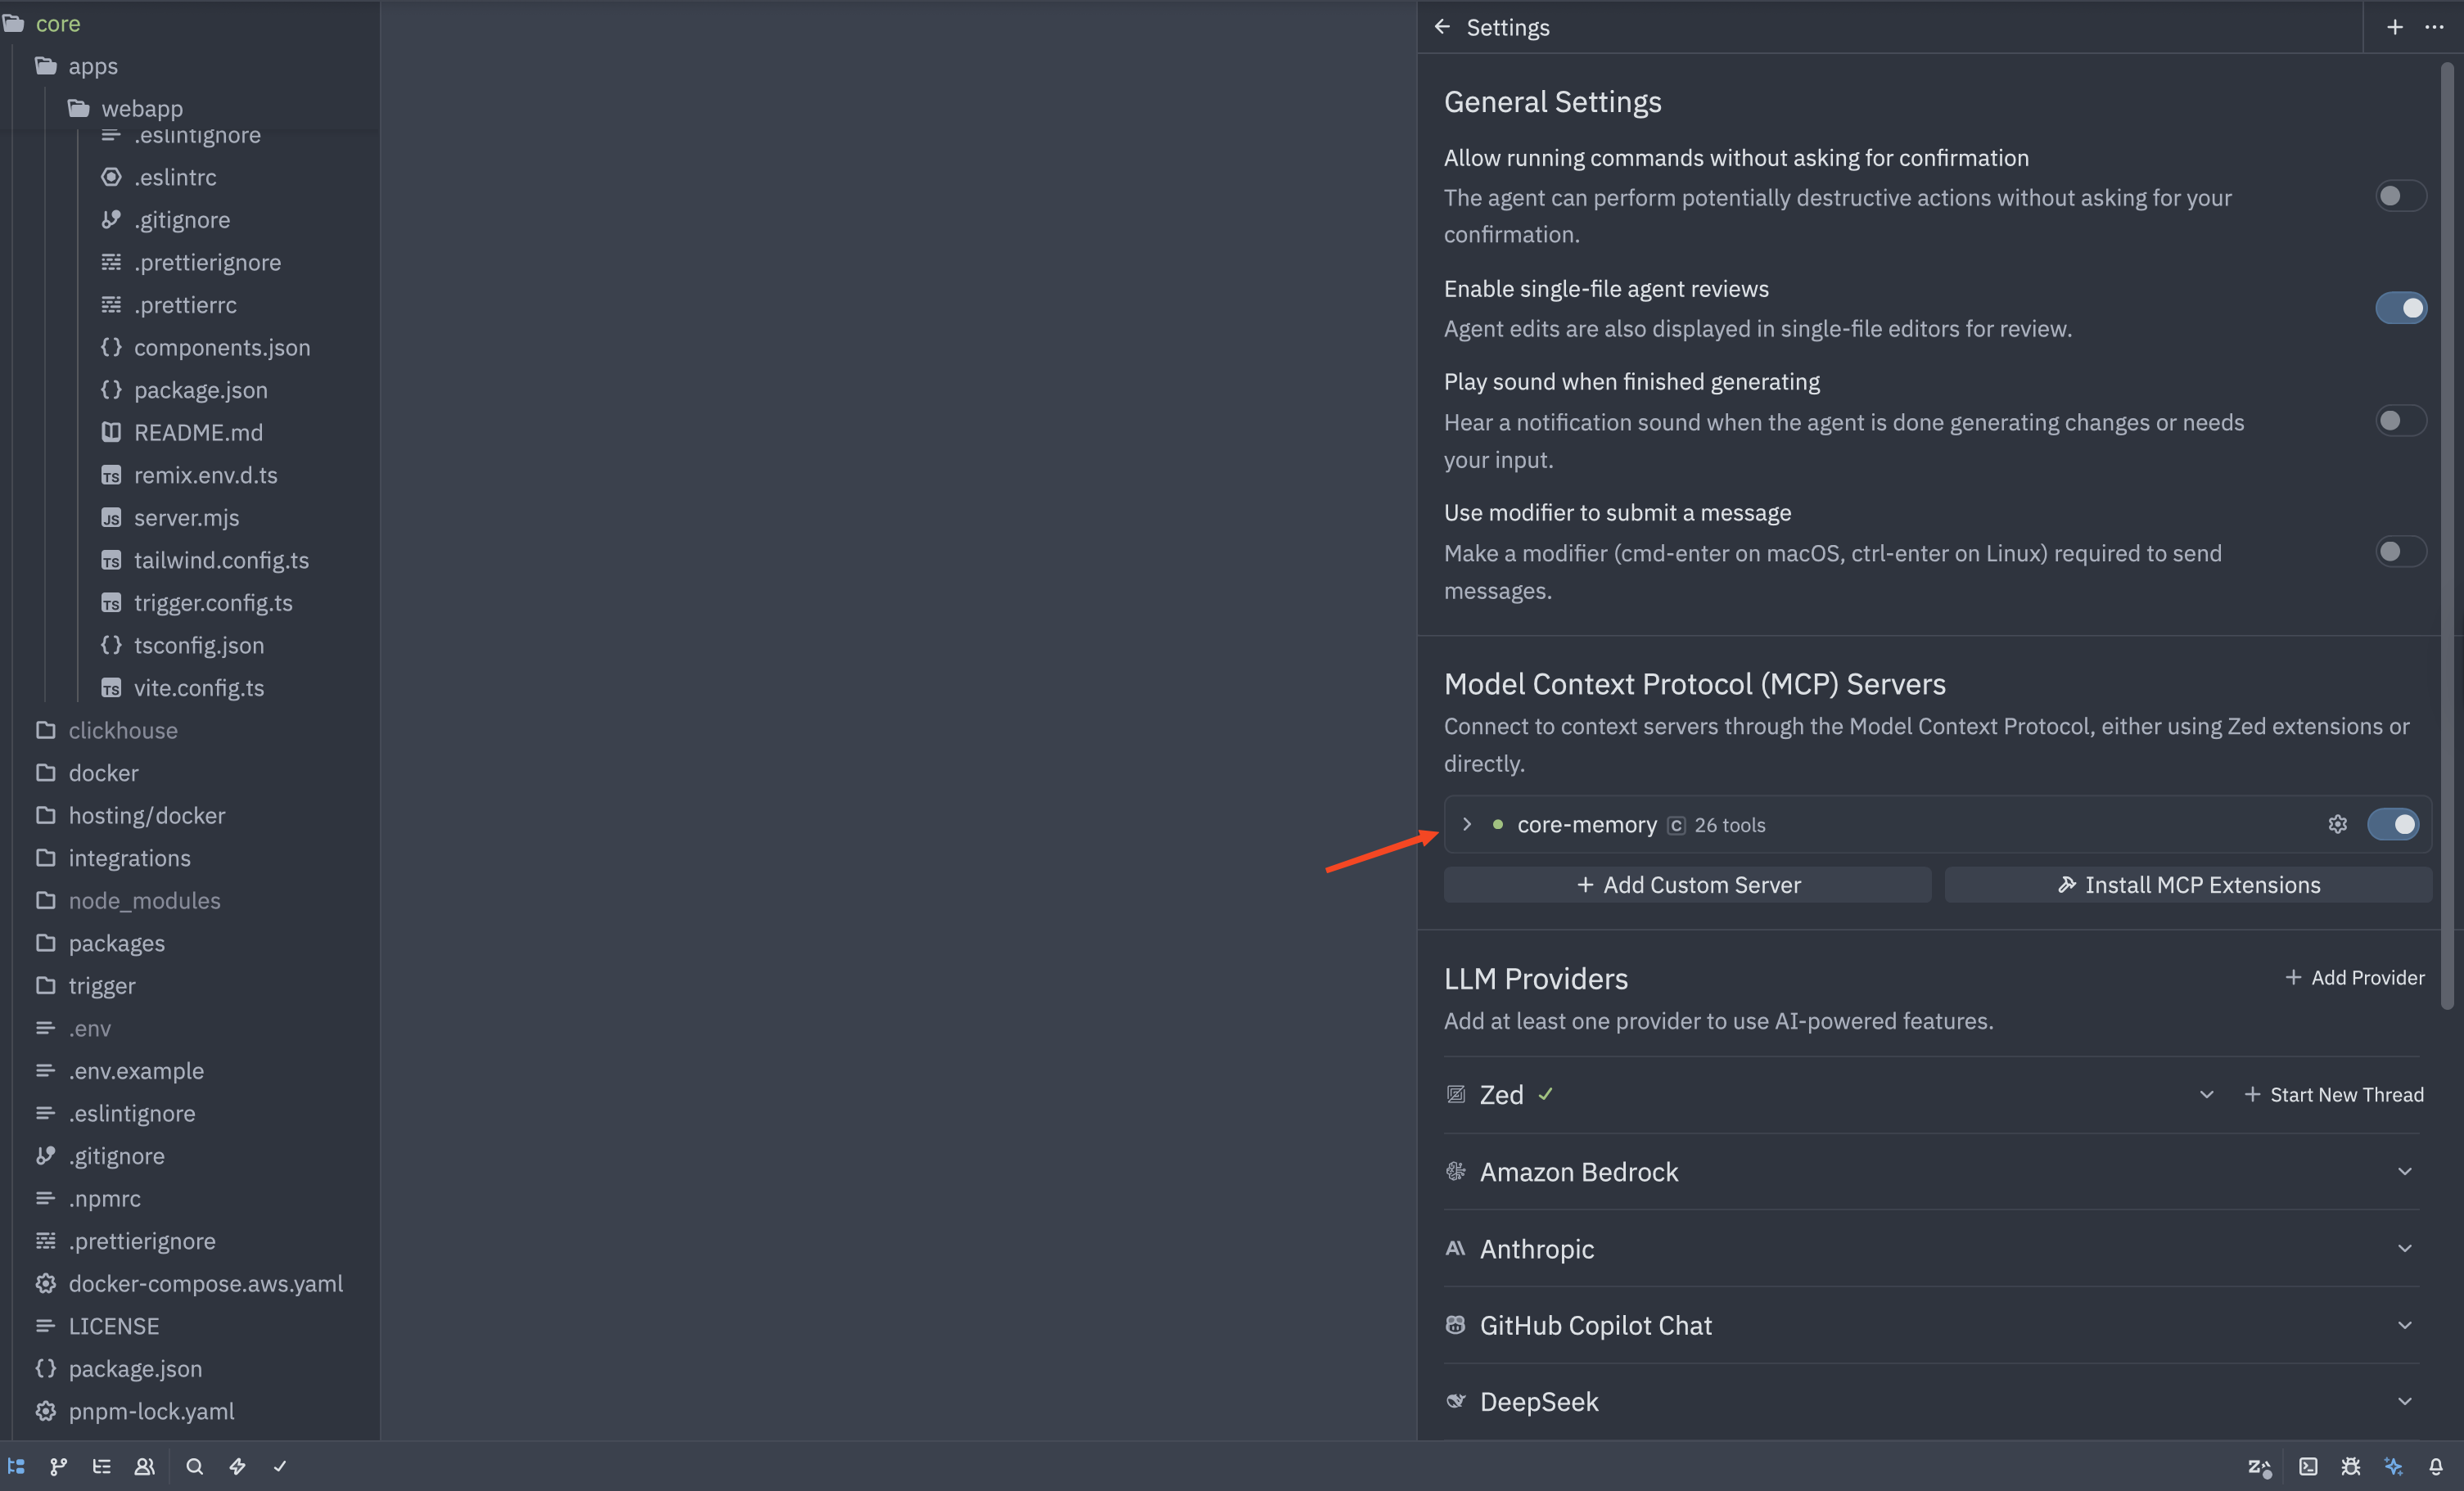Screen dimensions: 2464x1491
Task: Open project search magnifier icon
Action: 195,1466
